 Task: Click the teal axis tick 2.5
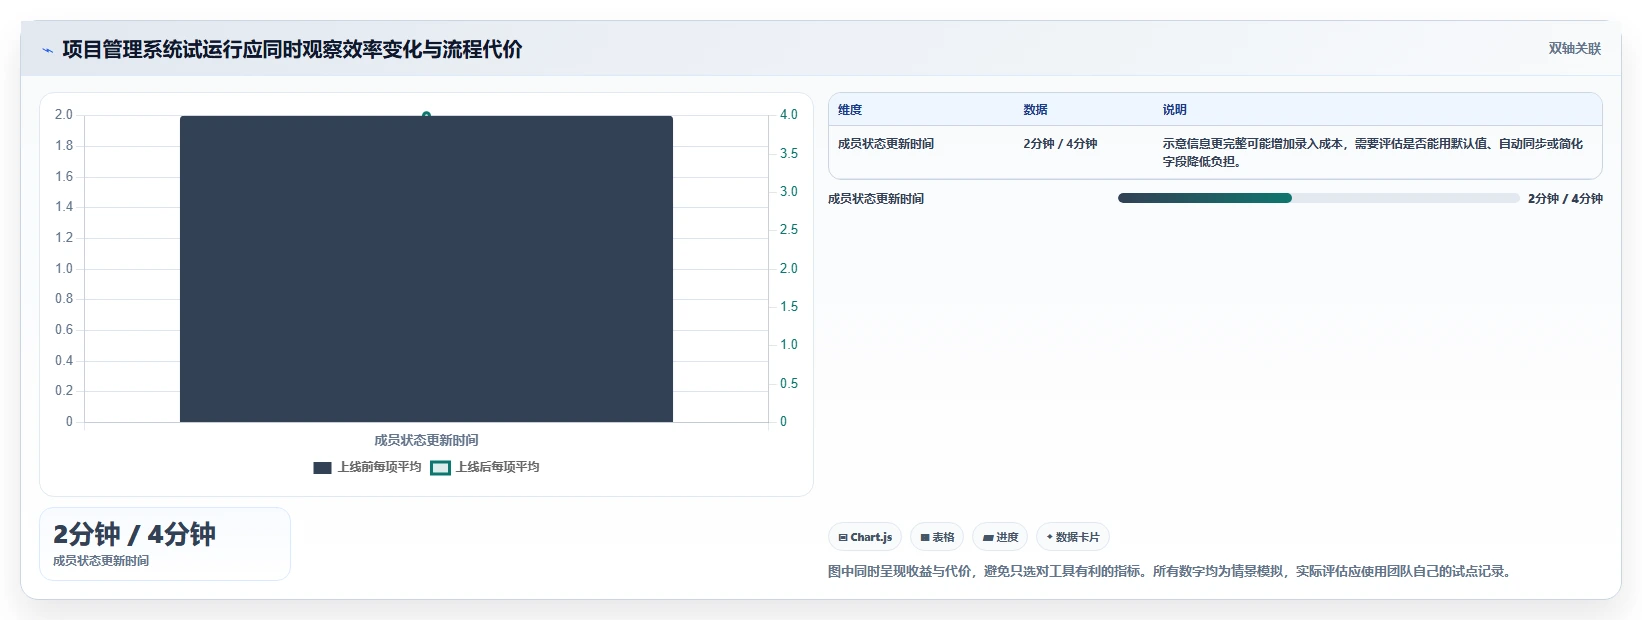[x=789, y=230]
